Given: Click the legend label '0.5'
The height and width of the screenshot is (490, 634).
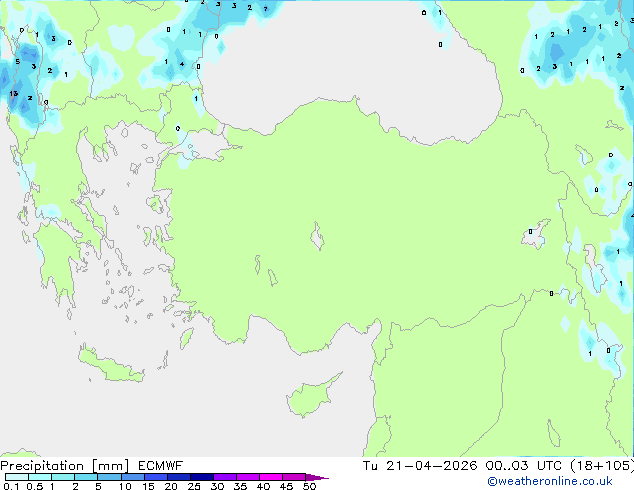Looking at the screenshot, I should (x=35, y=486).
